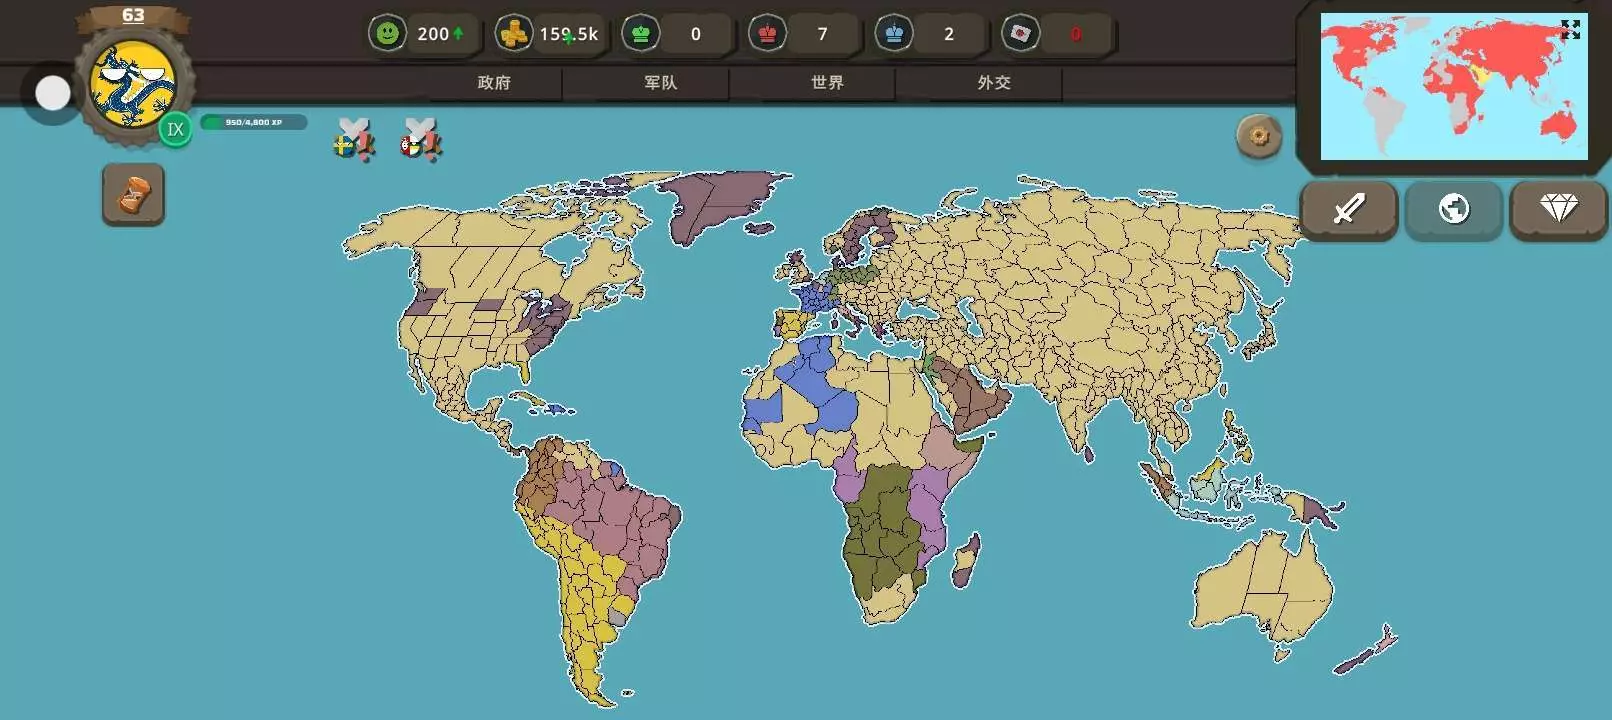Image resolution: width=1612 pixels, height=720 pixels.
Task: View the war alert with Swedish flag
Action: pyautogui.click(x=354, y=140)
